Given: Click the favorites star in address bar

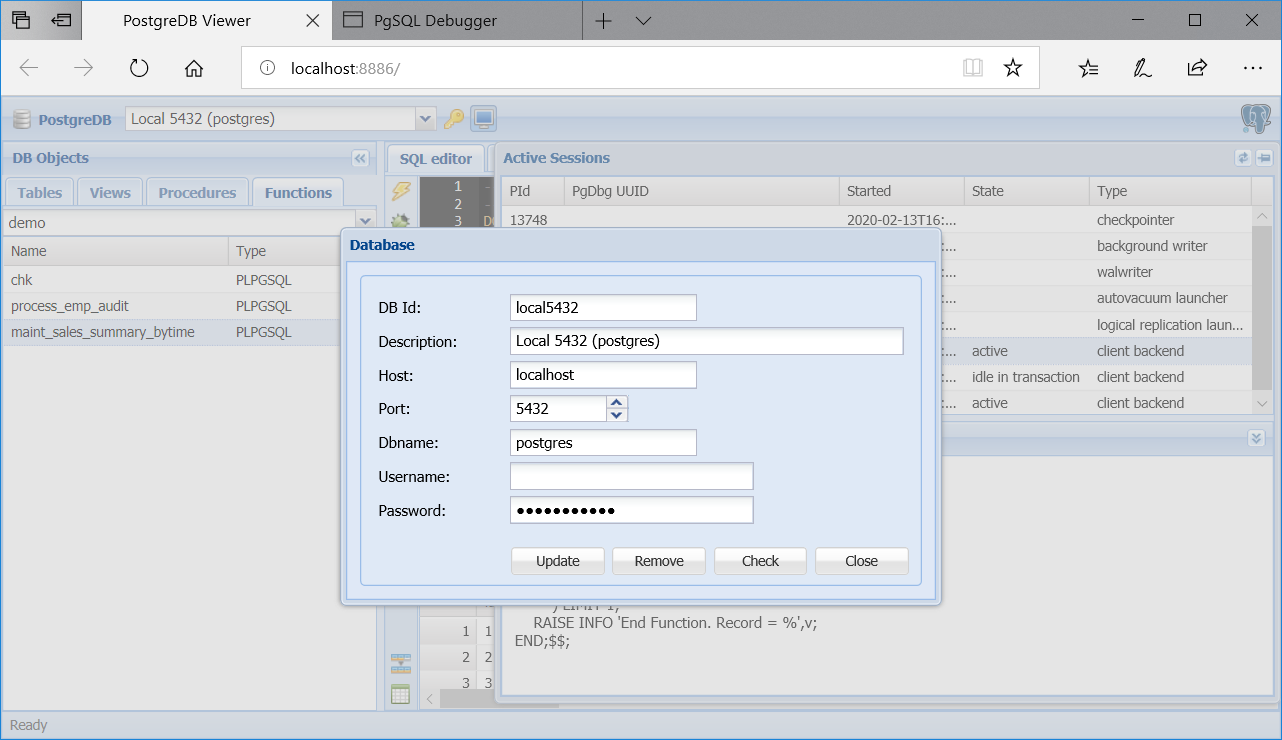Looking at the screenshot, I should (x=1013, y=68).
